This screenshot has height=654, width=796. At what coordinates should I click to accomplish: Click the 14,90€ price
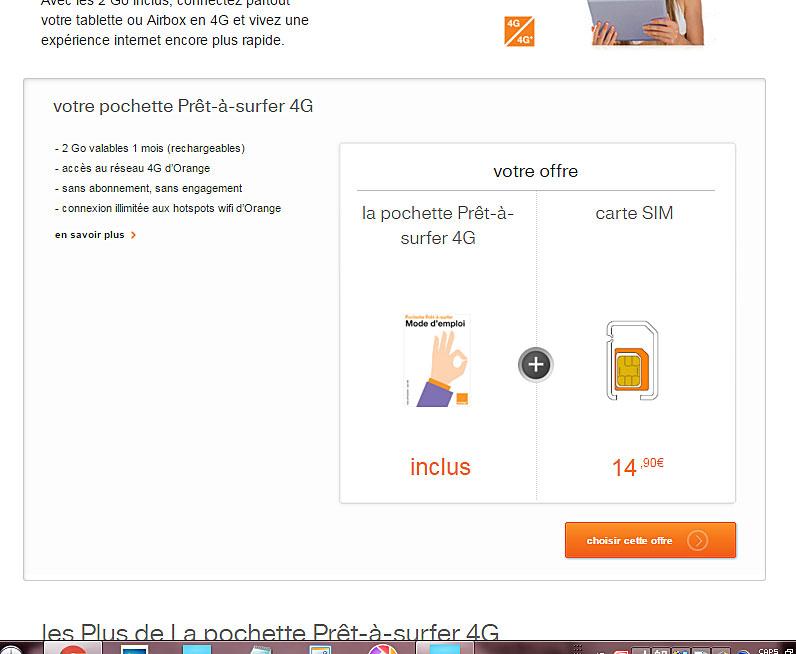(637, 467)
